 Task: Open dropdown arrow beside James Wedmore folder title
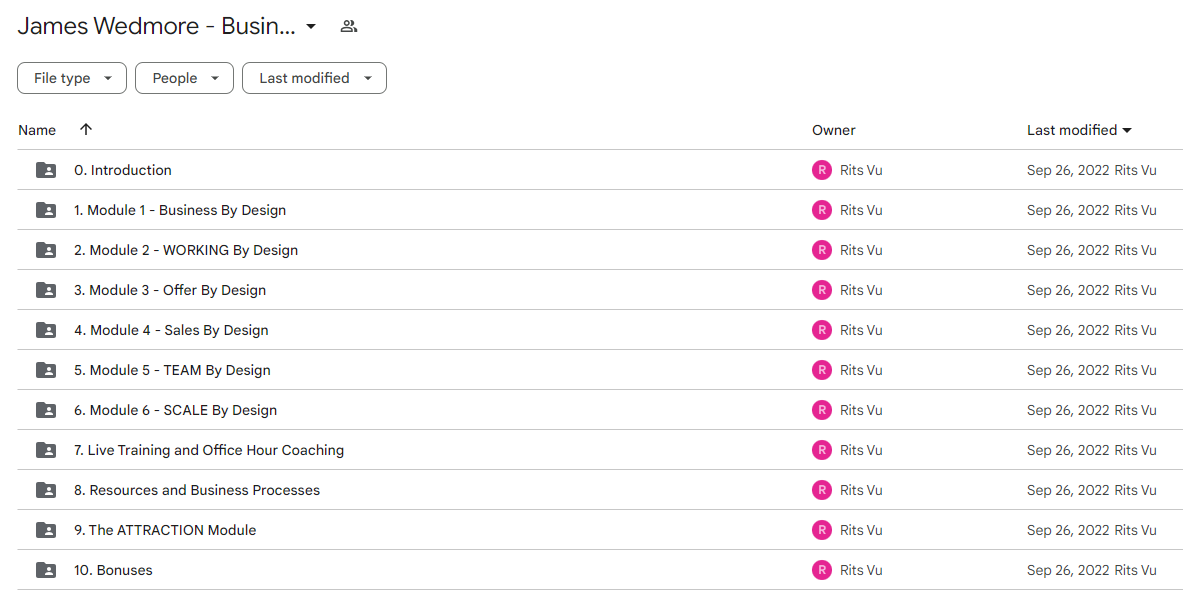[311, 26]
